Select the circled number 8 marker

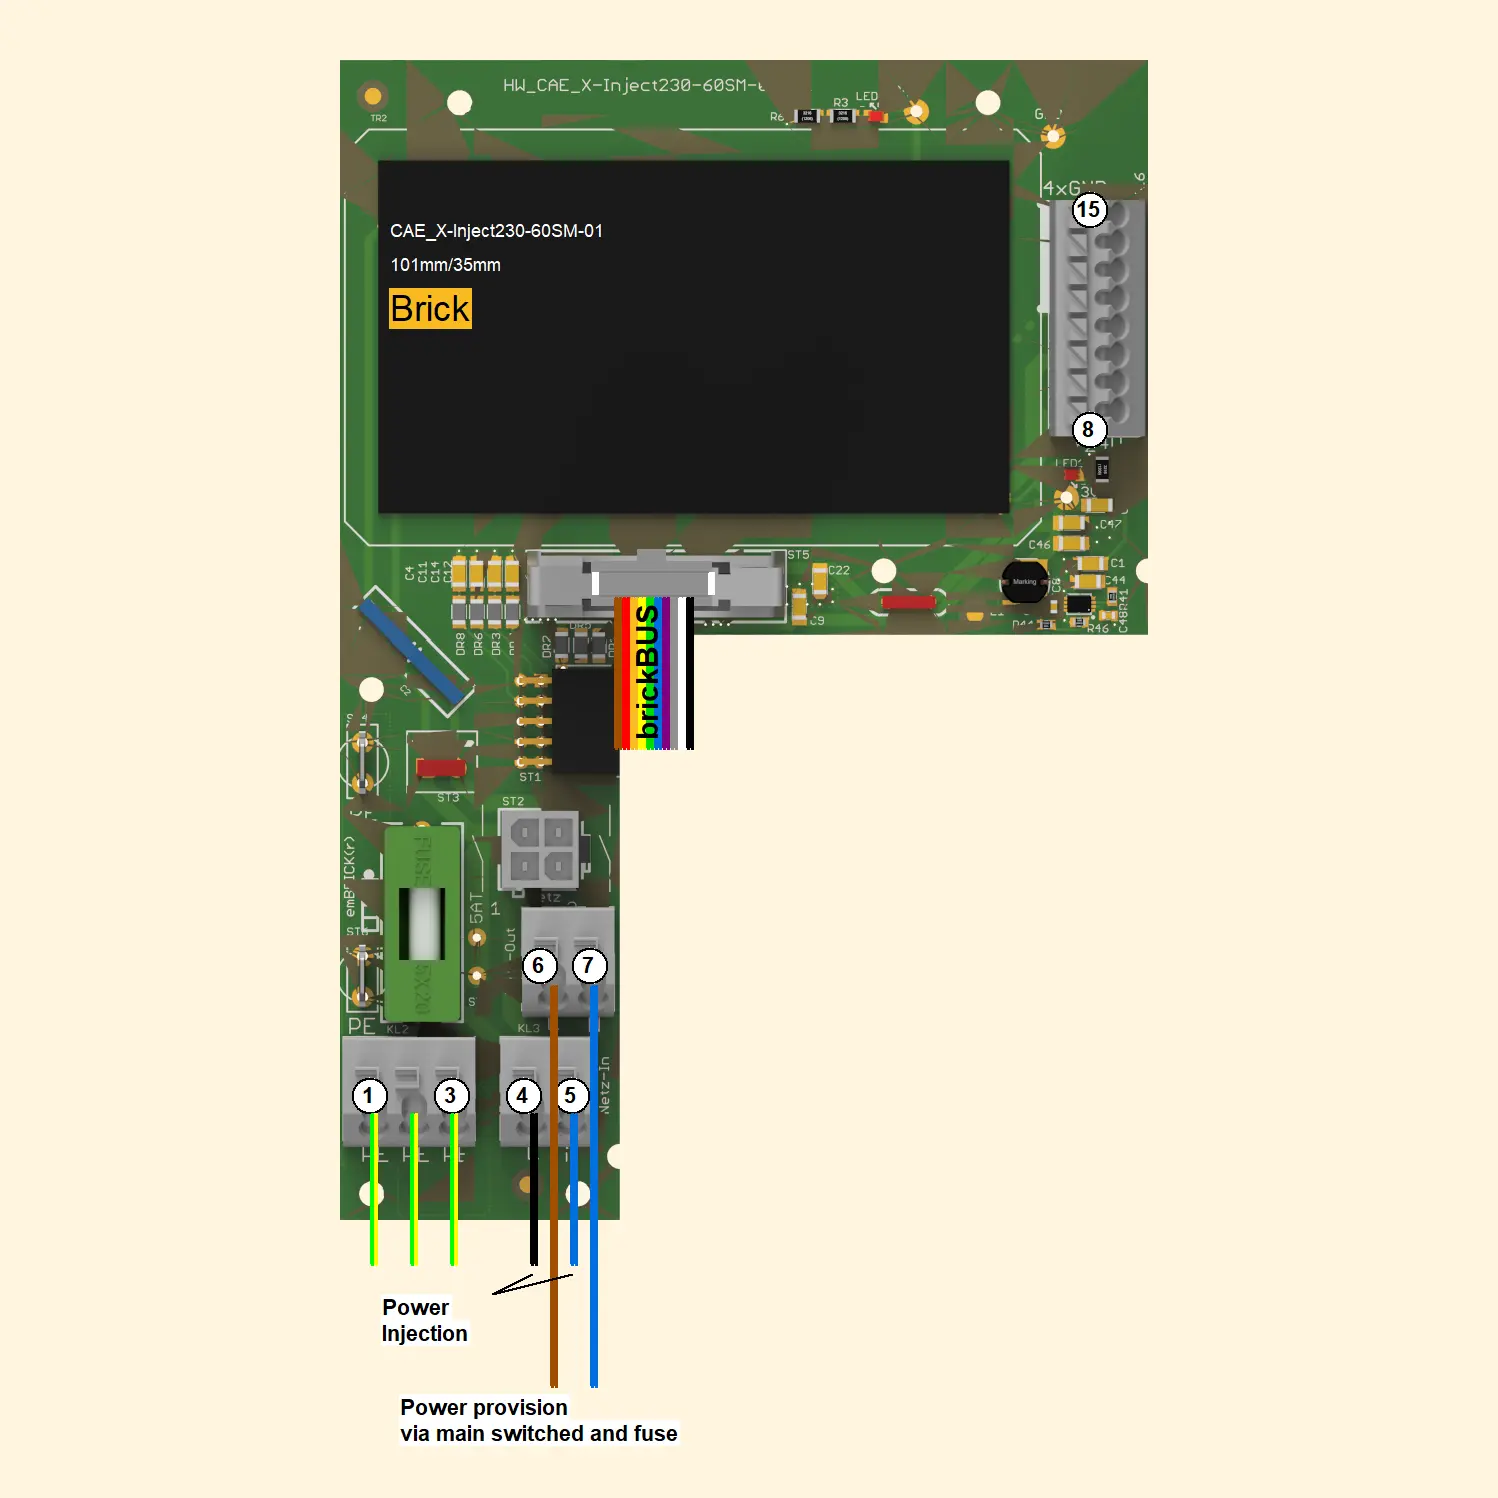point(1088,430)
